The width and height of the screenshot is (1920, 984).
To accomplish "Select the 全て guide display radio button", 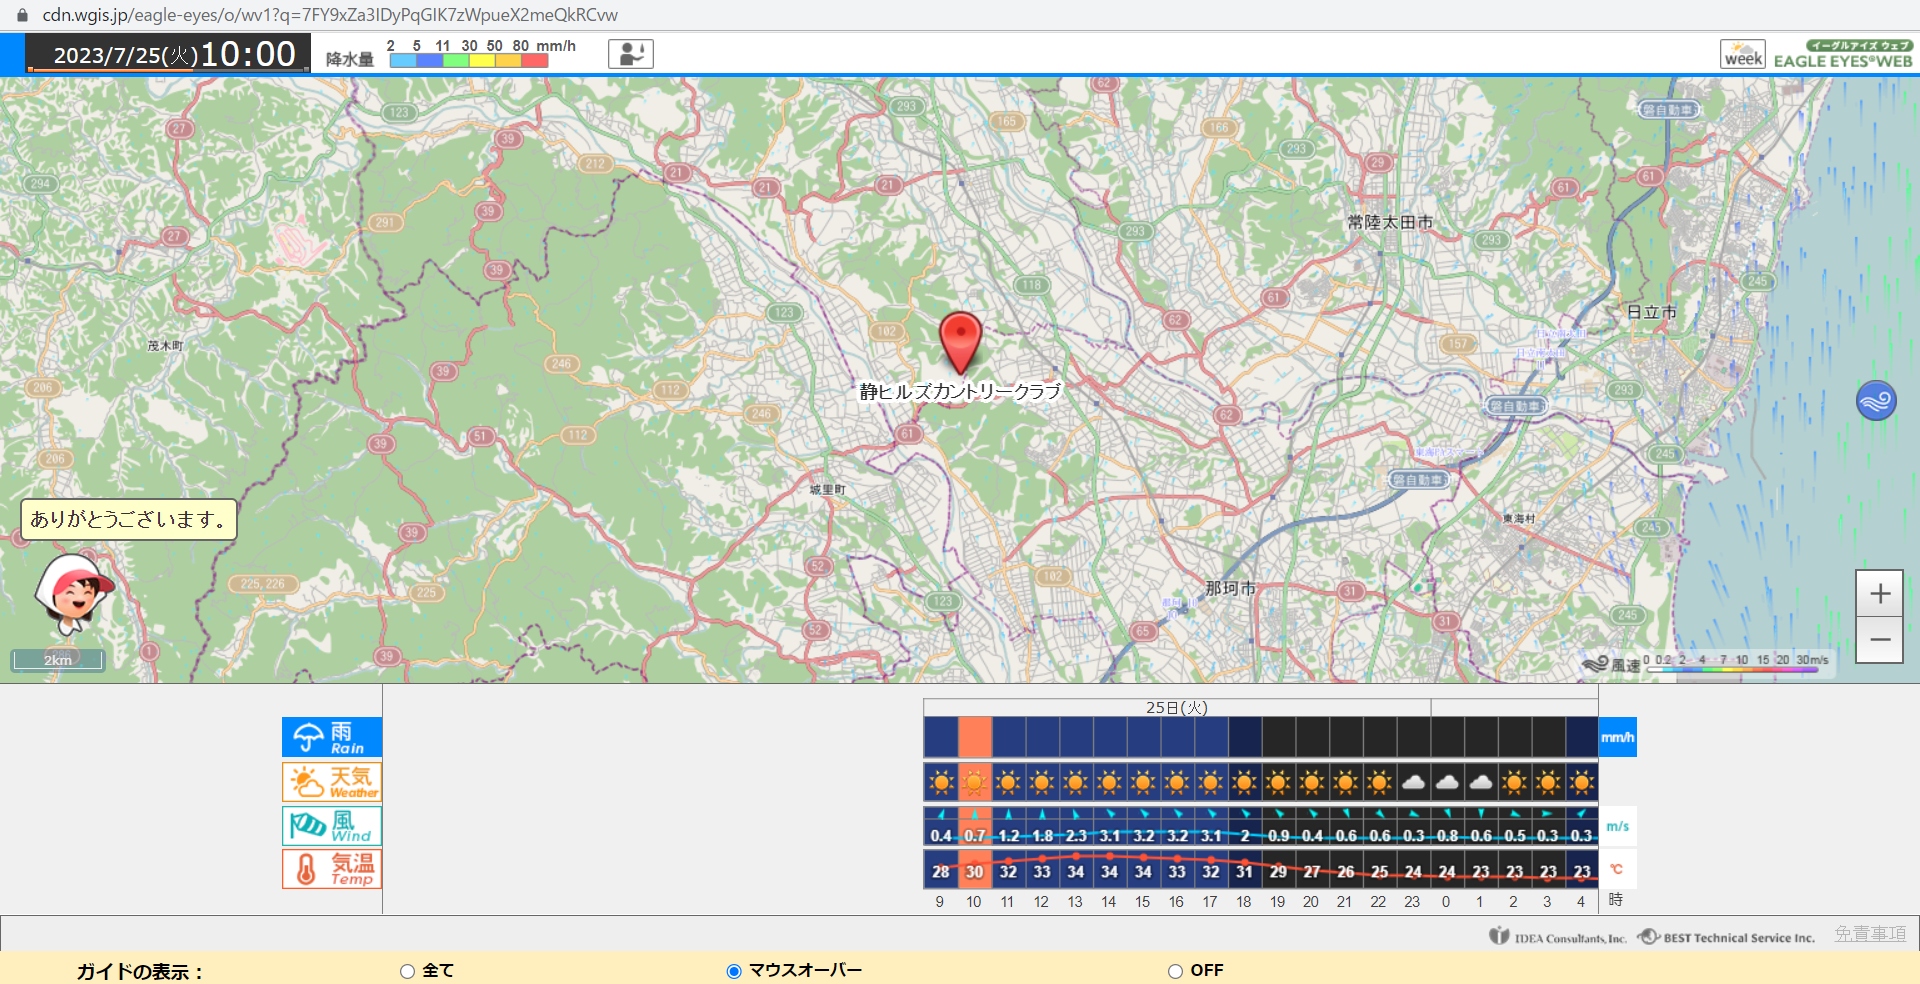I will point(407,971).
